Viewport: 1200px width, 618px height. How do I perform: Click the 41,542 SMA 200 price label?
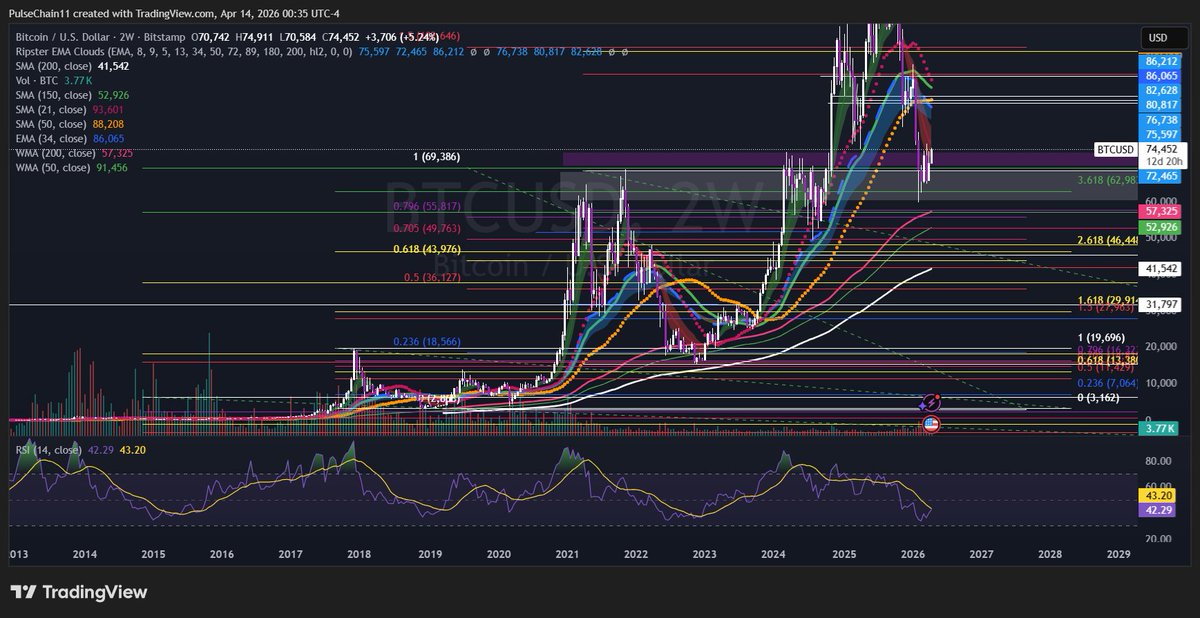tap(1160, 269)
